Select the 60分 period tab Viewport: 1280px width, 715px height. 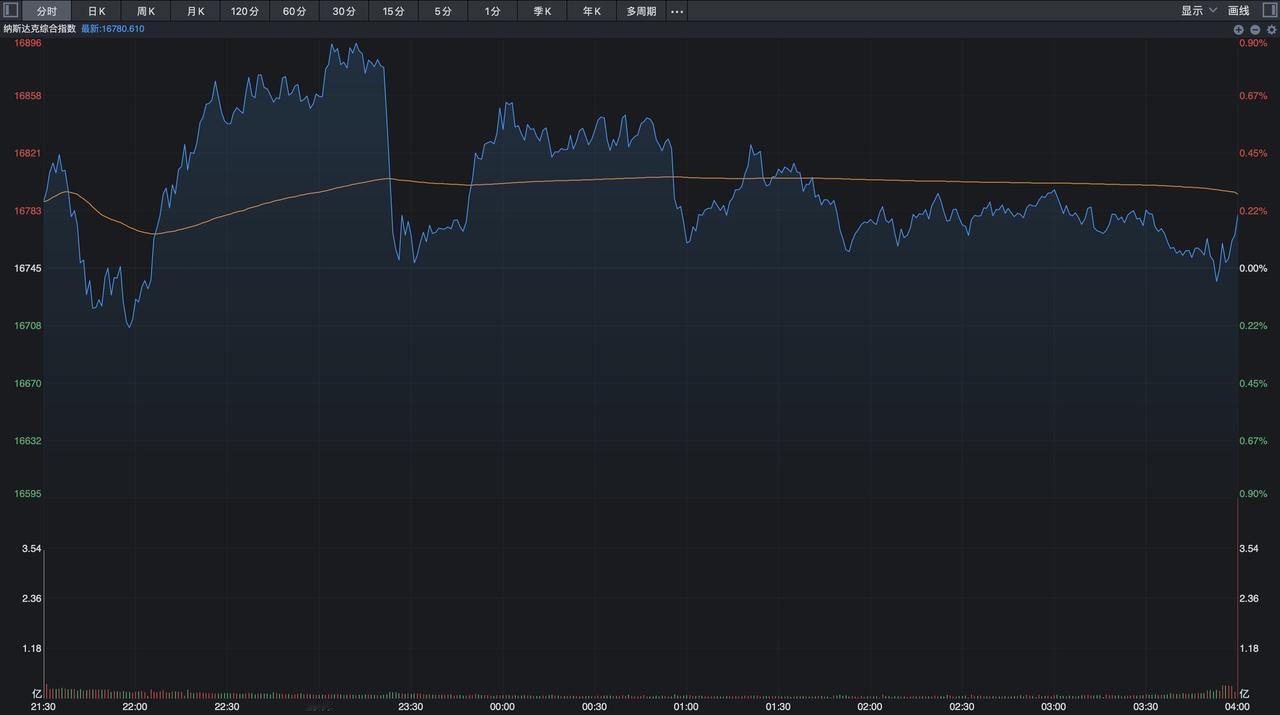pyautogui.click(x=294, y=11)
